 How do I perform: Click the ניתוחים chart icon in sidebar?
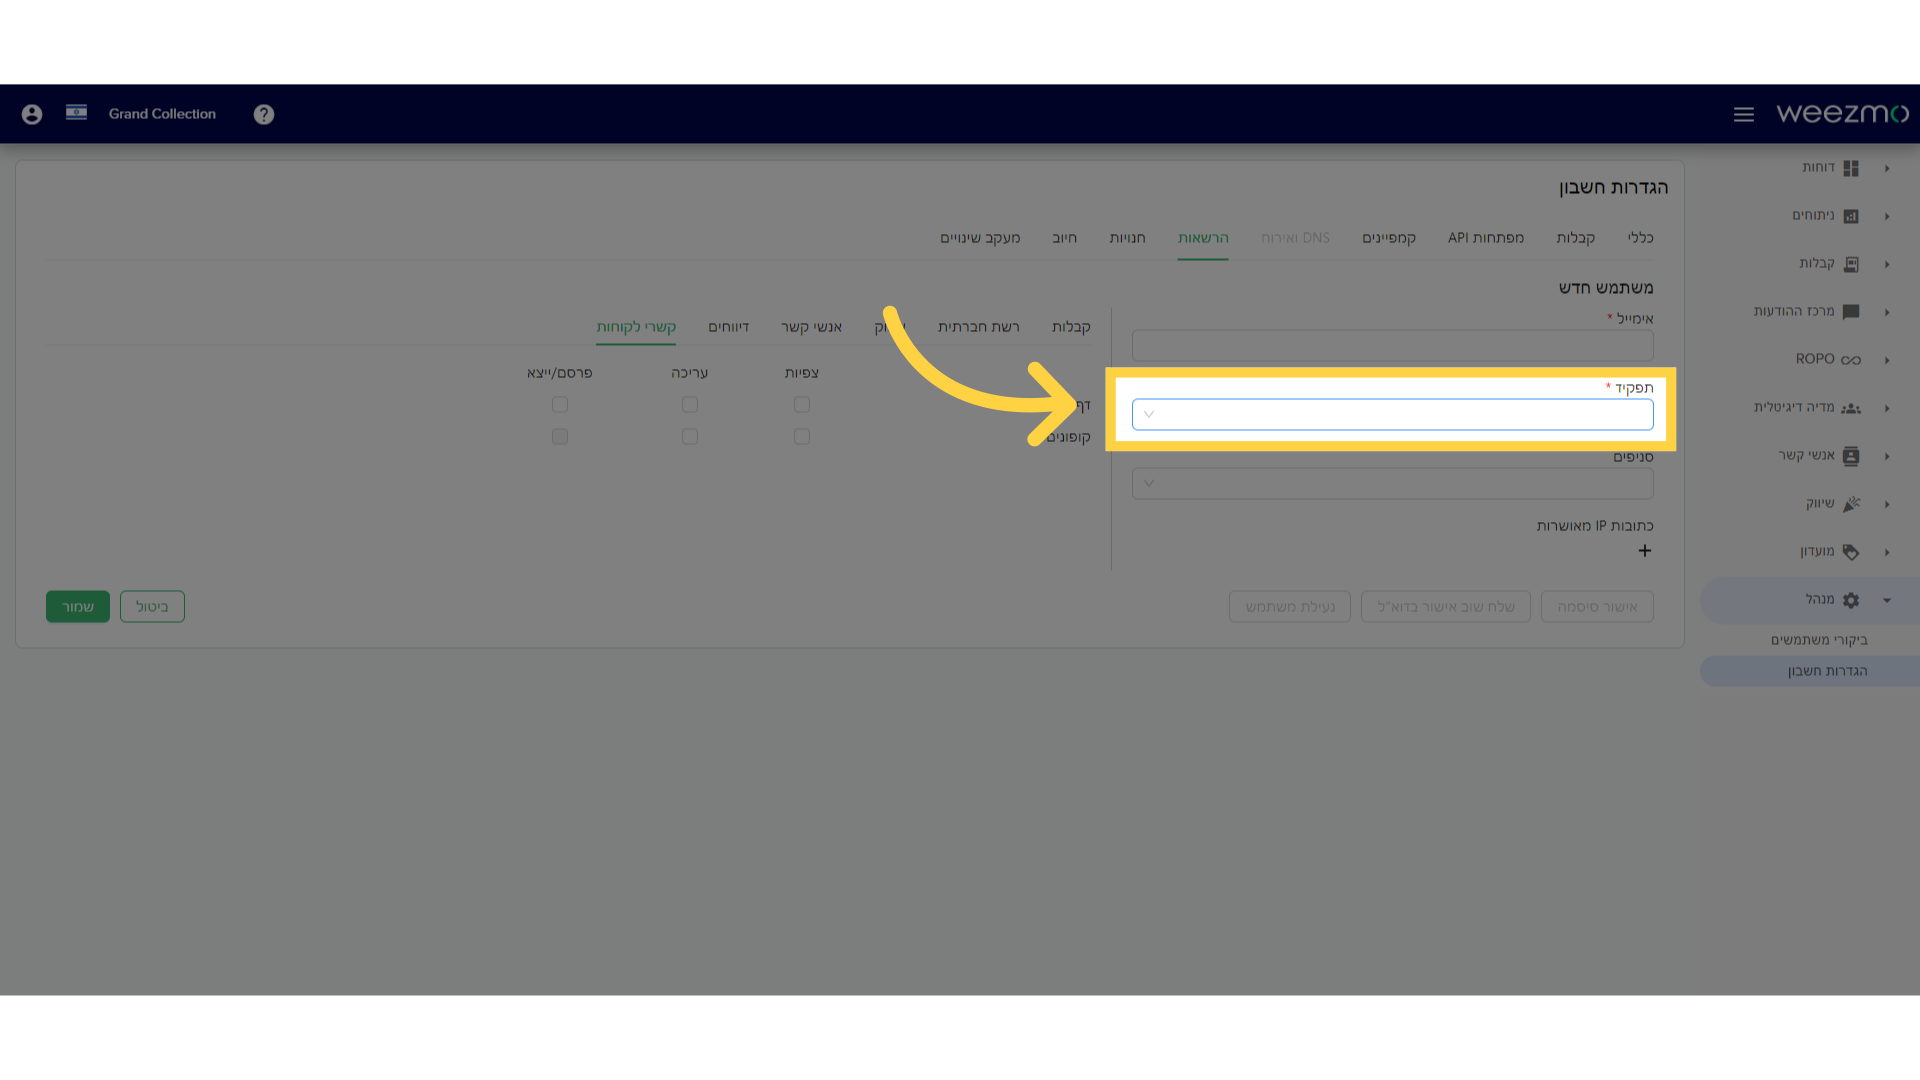point(1851,216)
